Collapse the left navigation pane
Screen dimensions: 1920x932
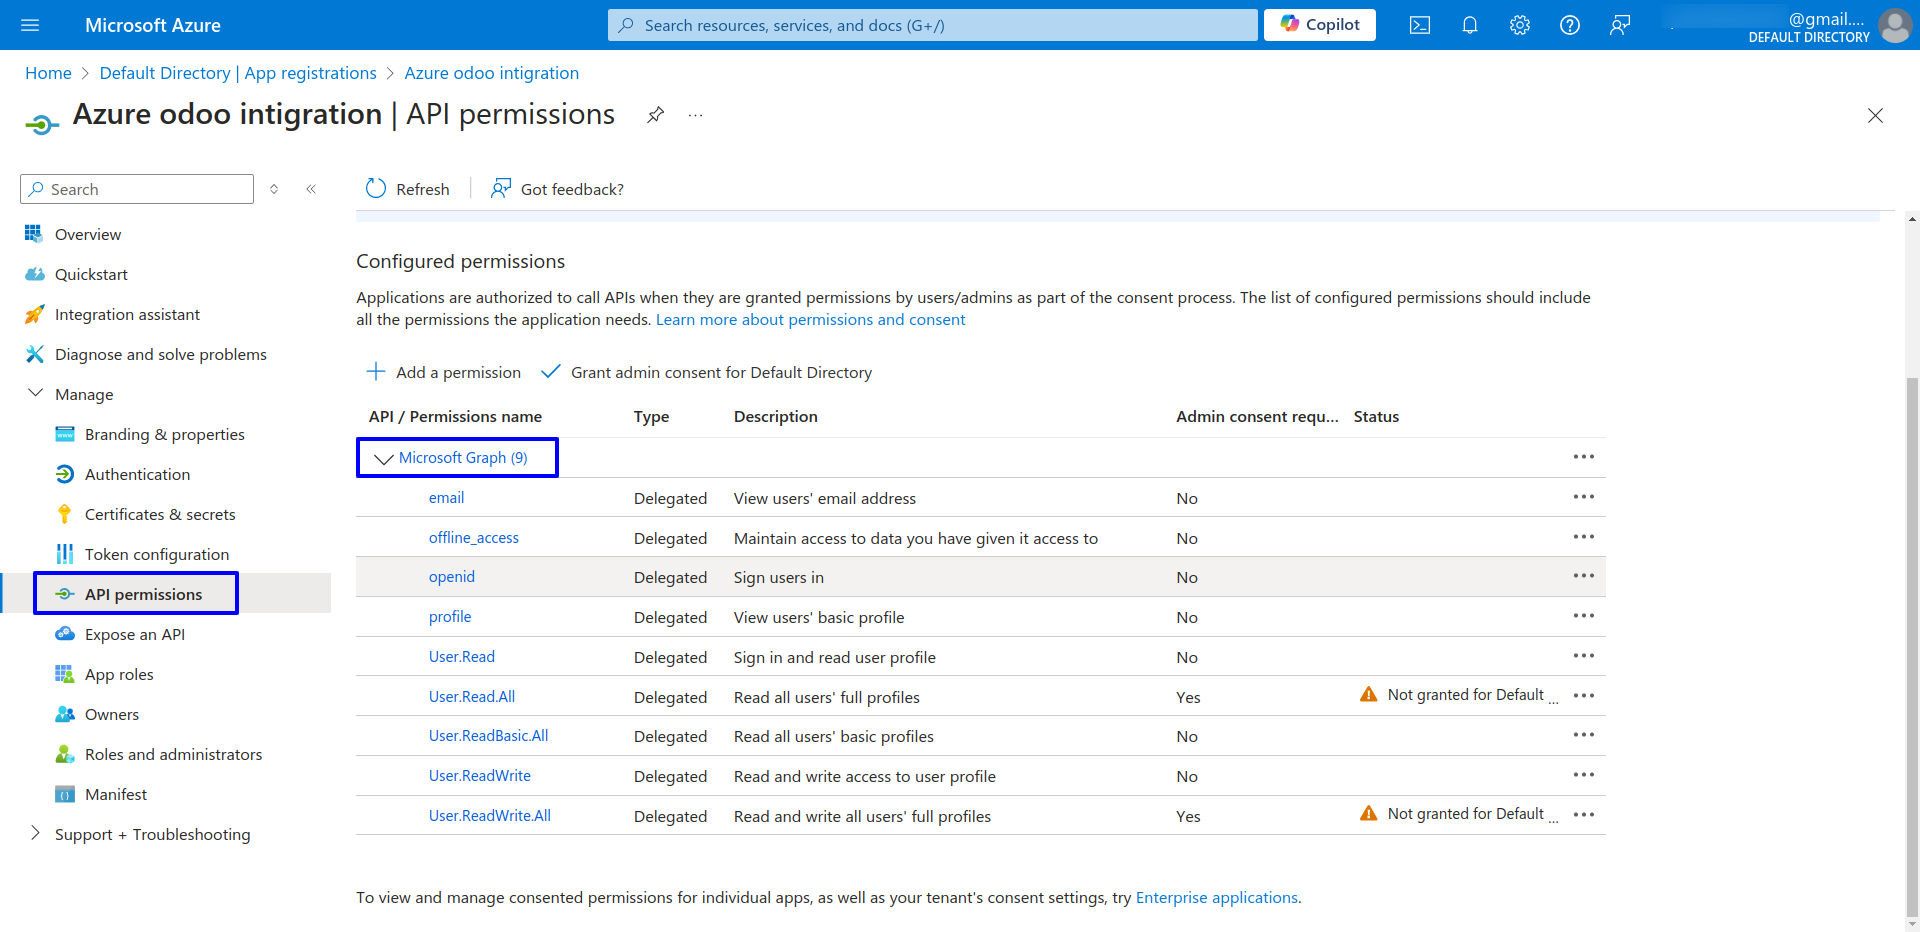click(311, 189)
